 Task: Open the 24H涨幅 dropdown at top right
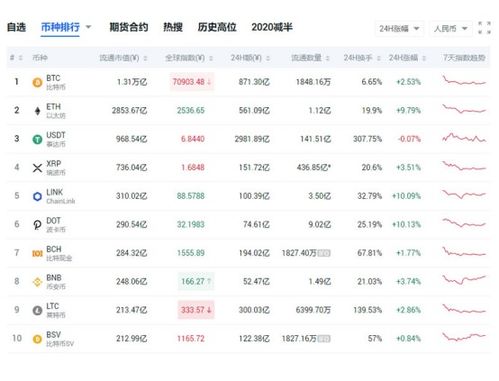click(399, 29)
